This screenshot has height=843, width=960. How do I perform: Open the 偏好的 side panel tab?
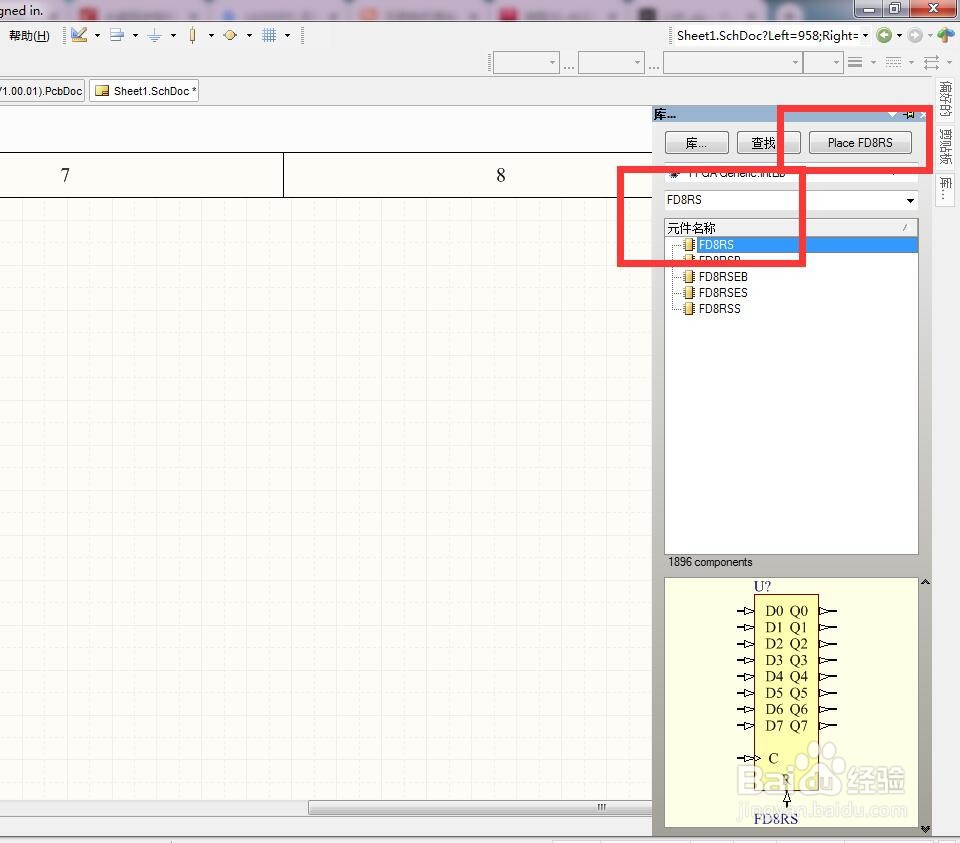[x=945, y=98]
